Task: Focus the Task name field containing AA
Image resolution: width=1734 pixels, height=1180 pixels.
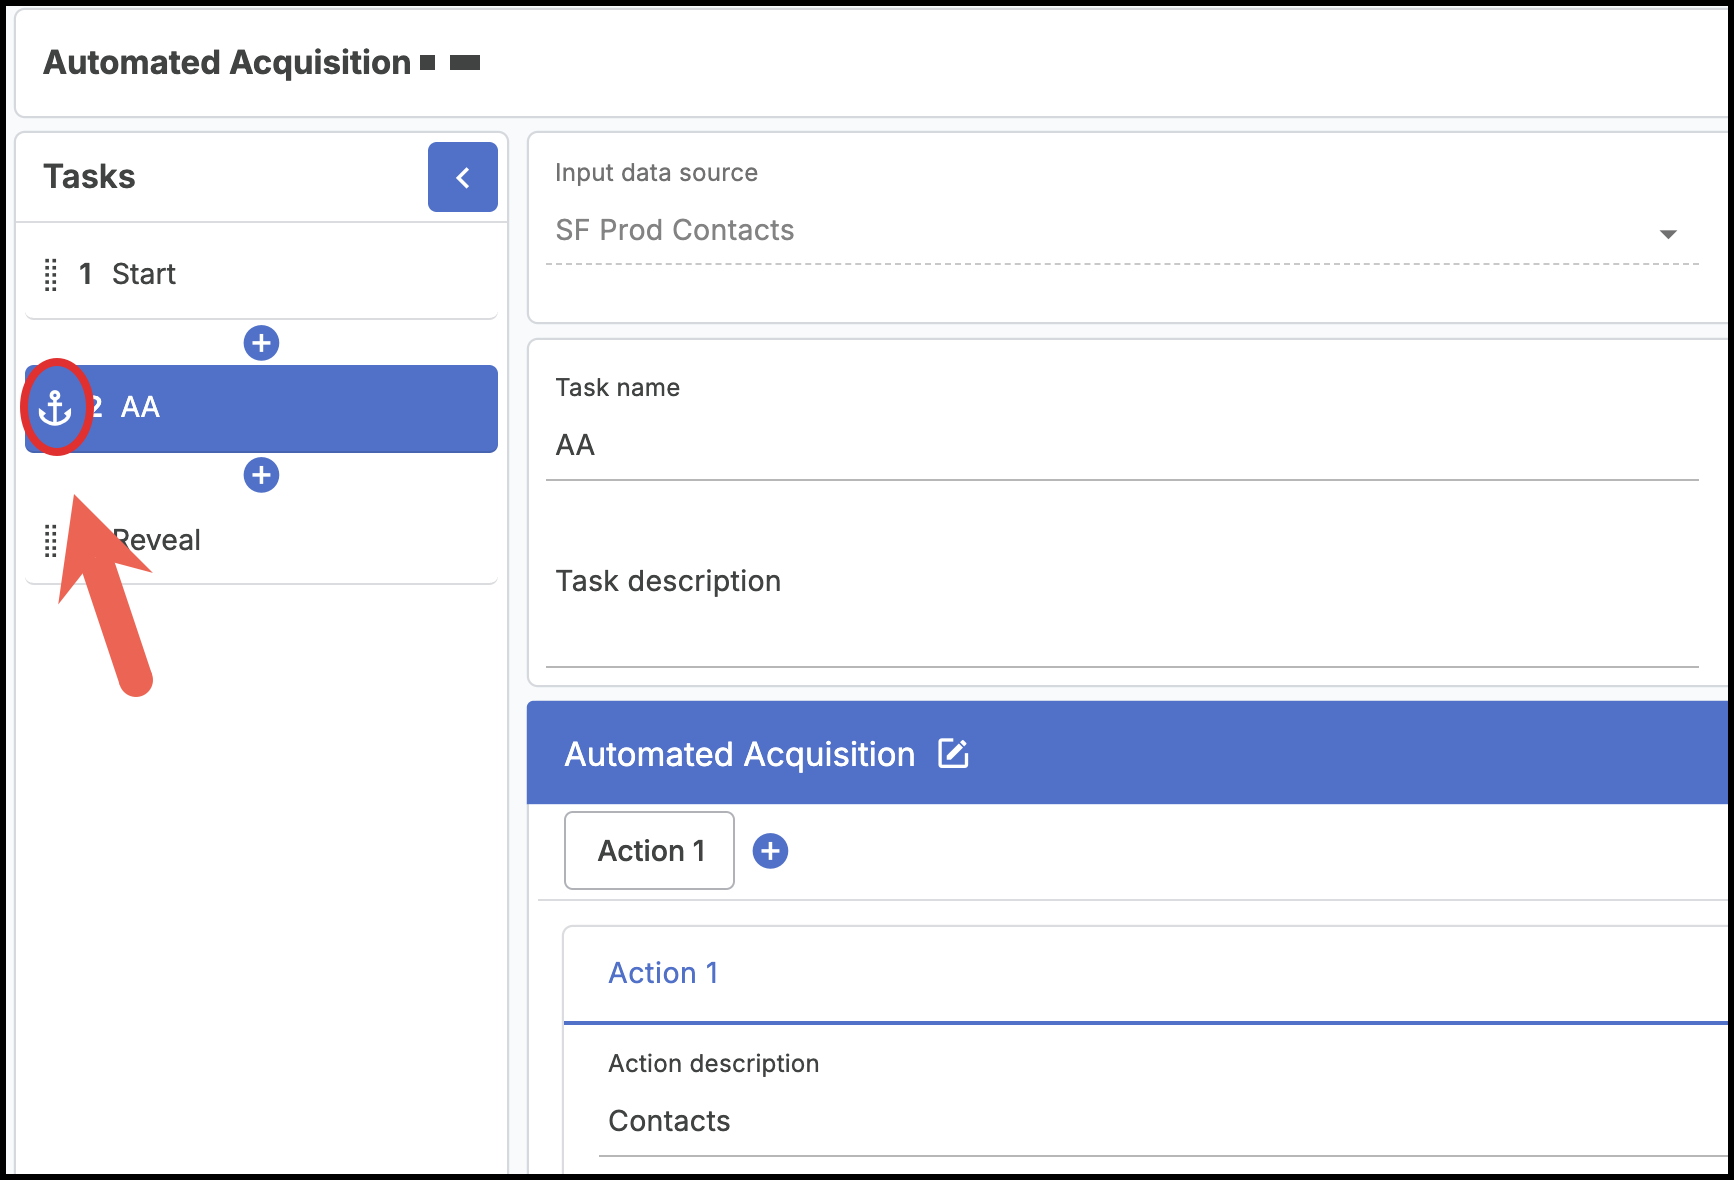Action: click(1120, 446)
